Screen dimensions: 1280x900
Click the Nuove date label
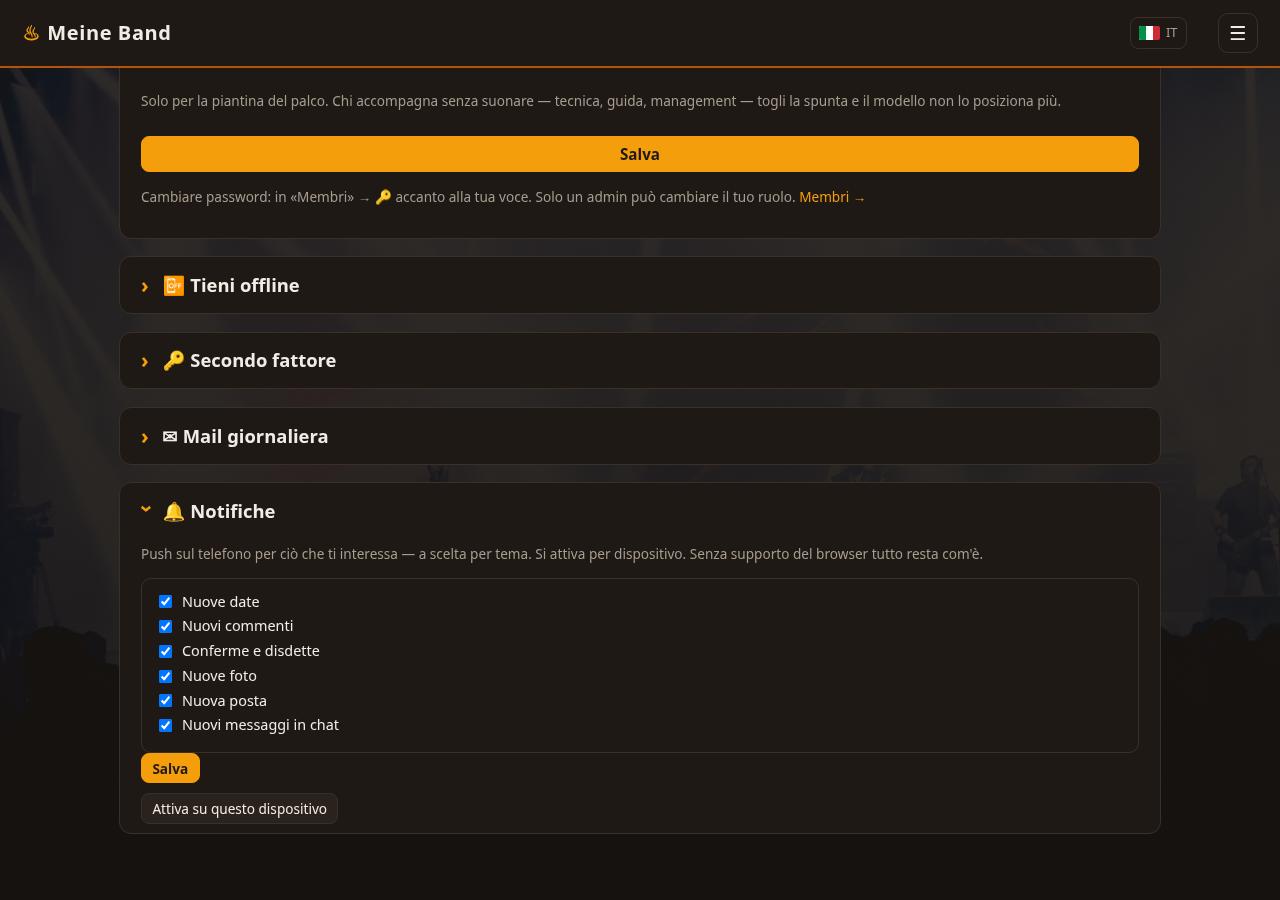pyautogui.click(x=220, y=602)
